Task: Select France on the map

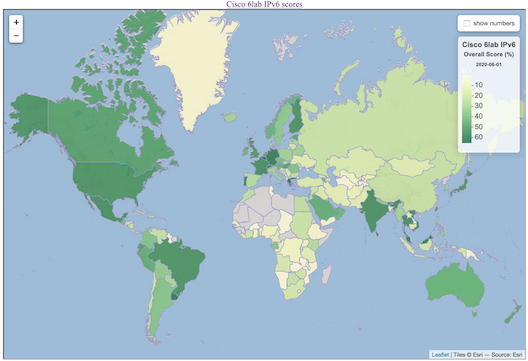Action: pos(260,167)
